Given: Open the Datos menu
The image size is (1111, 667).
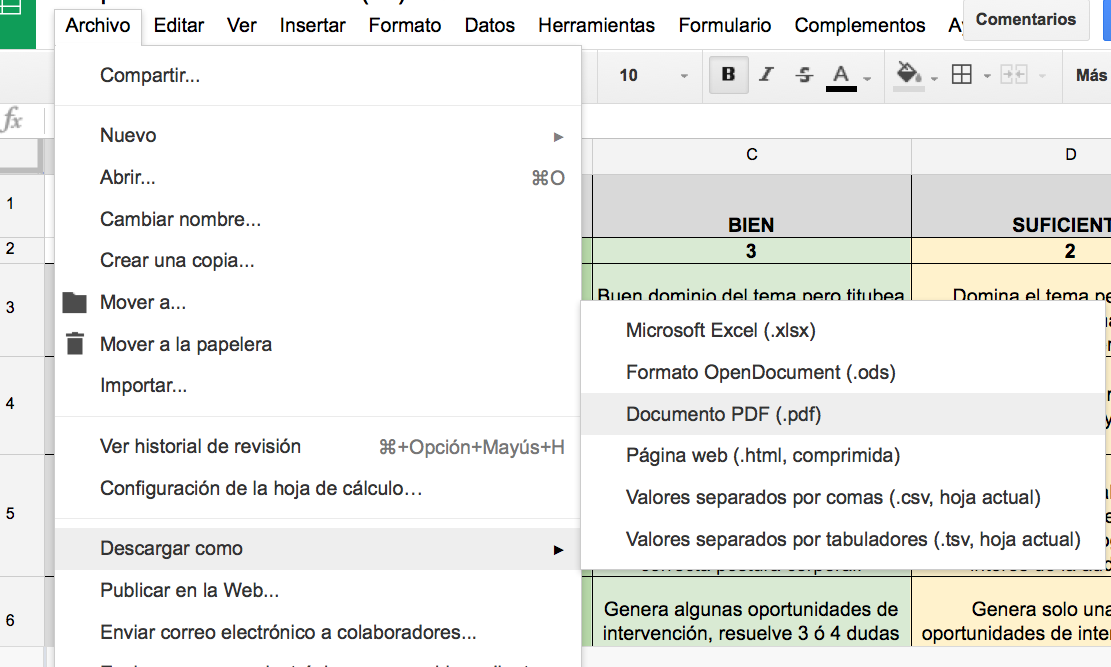Looking at the screenshot, I should tap(490, 26).
